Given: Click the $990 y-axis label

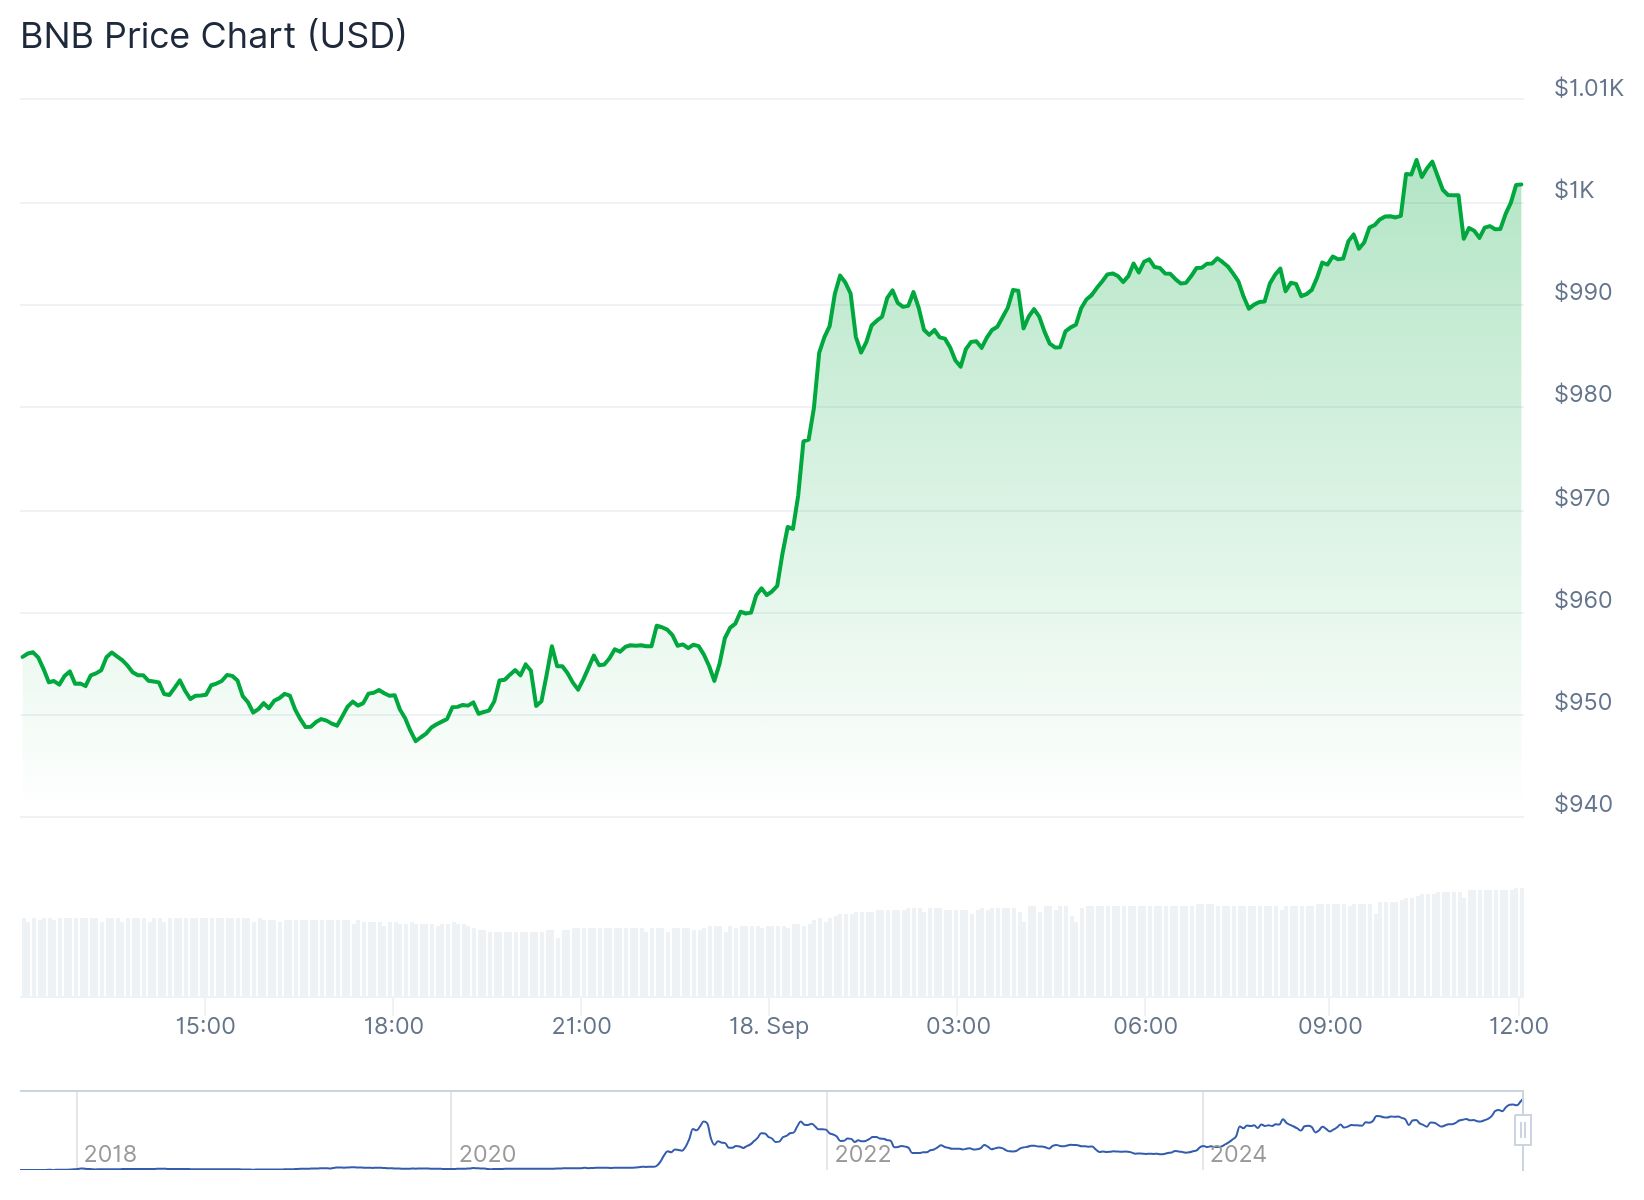Looking at the screenshot, I should pyautogui.click(x=1583, y=292).
